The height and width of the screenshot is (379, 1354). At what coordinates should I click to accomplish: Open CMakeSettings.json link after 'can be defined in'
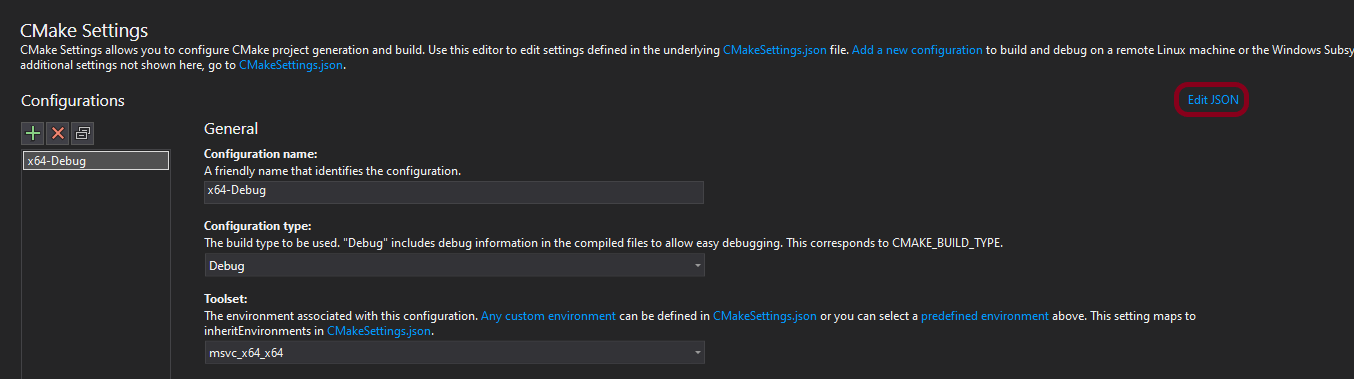coord(765,316)
